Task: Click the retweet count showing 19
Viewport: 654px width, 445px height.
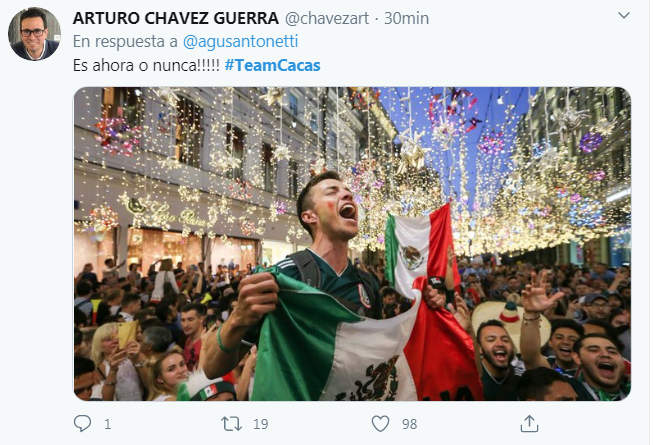Action: pyautogui.click(x=261, y=424)
